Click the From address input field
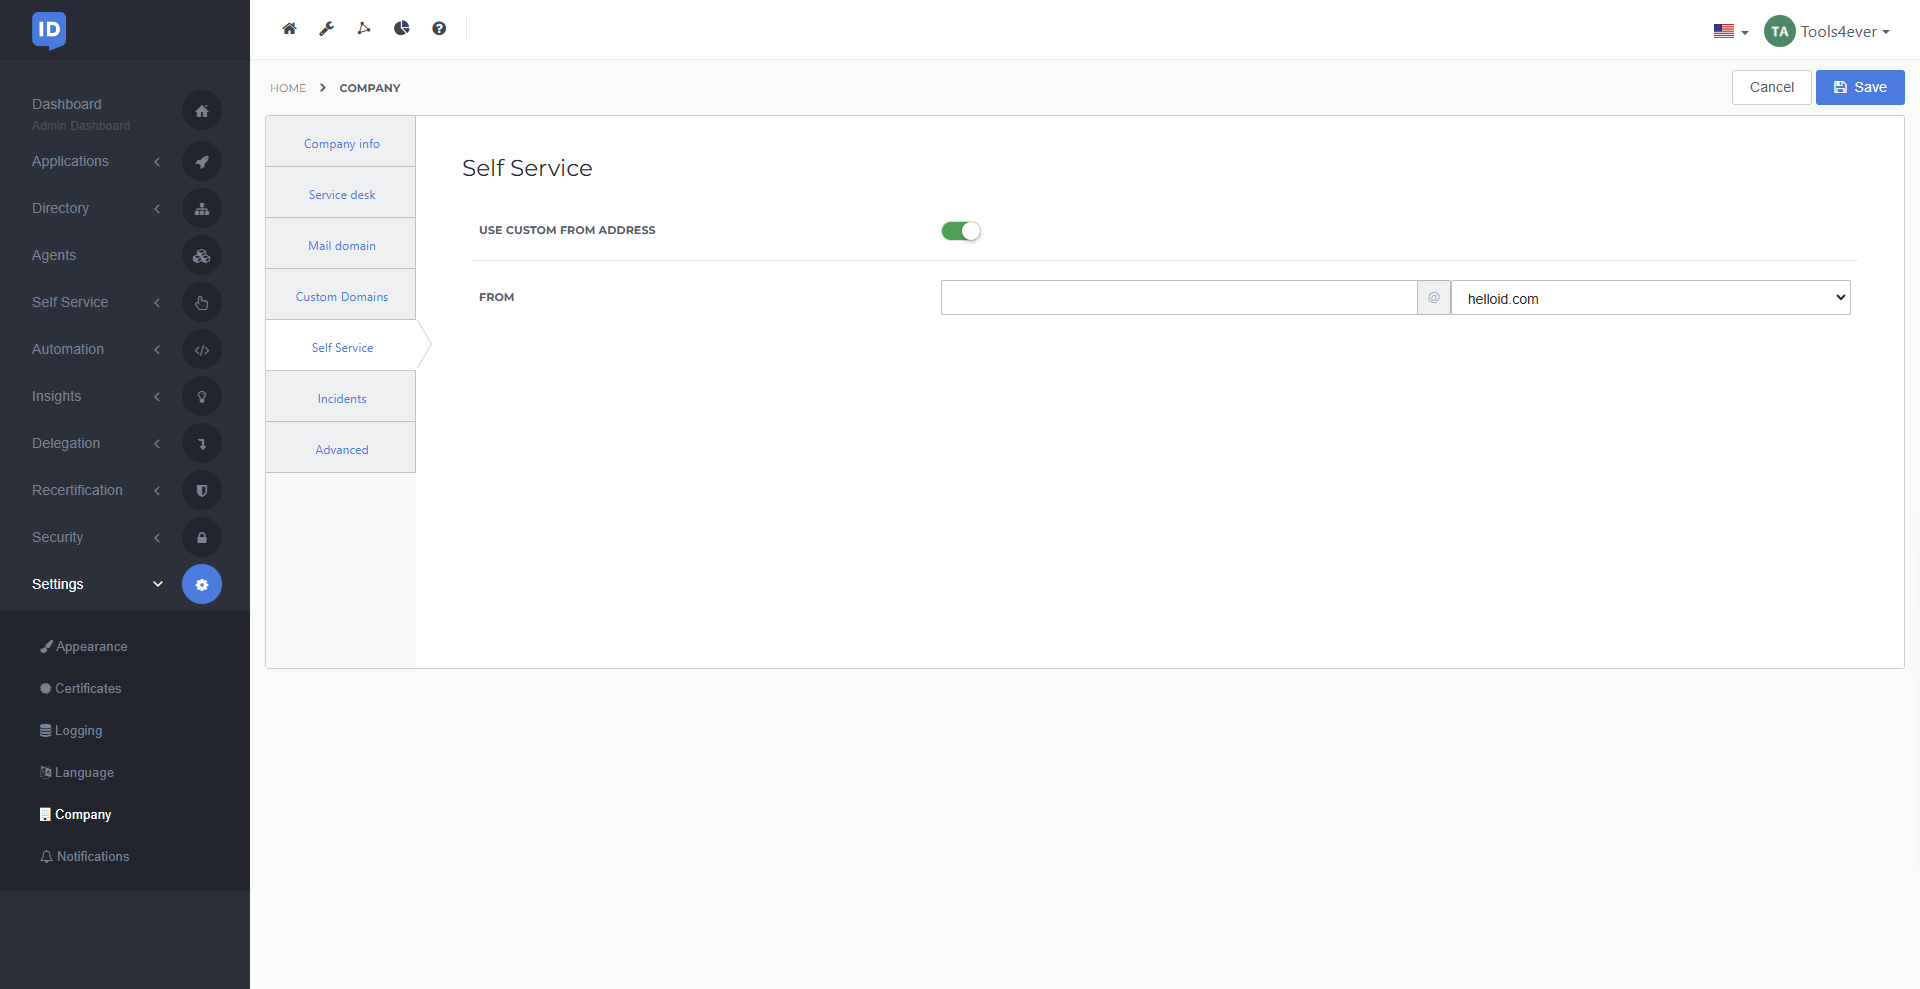The image size is (1920, 989). point(1179,297)
